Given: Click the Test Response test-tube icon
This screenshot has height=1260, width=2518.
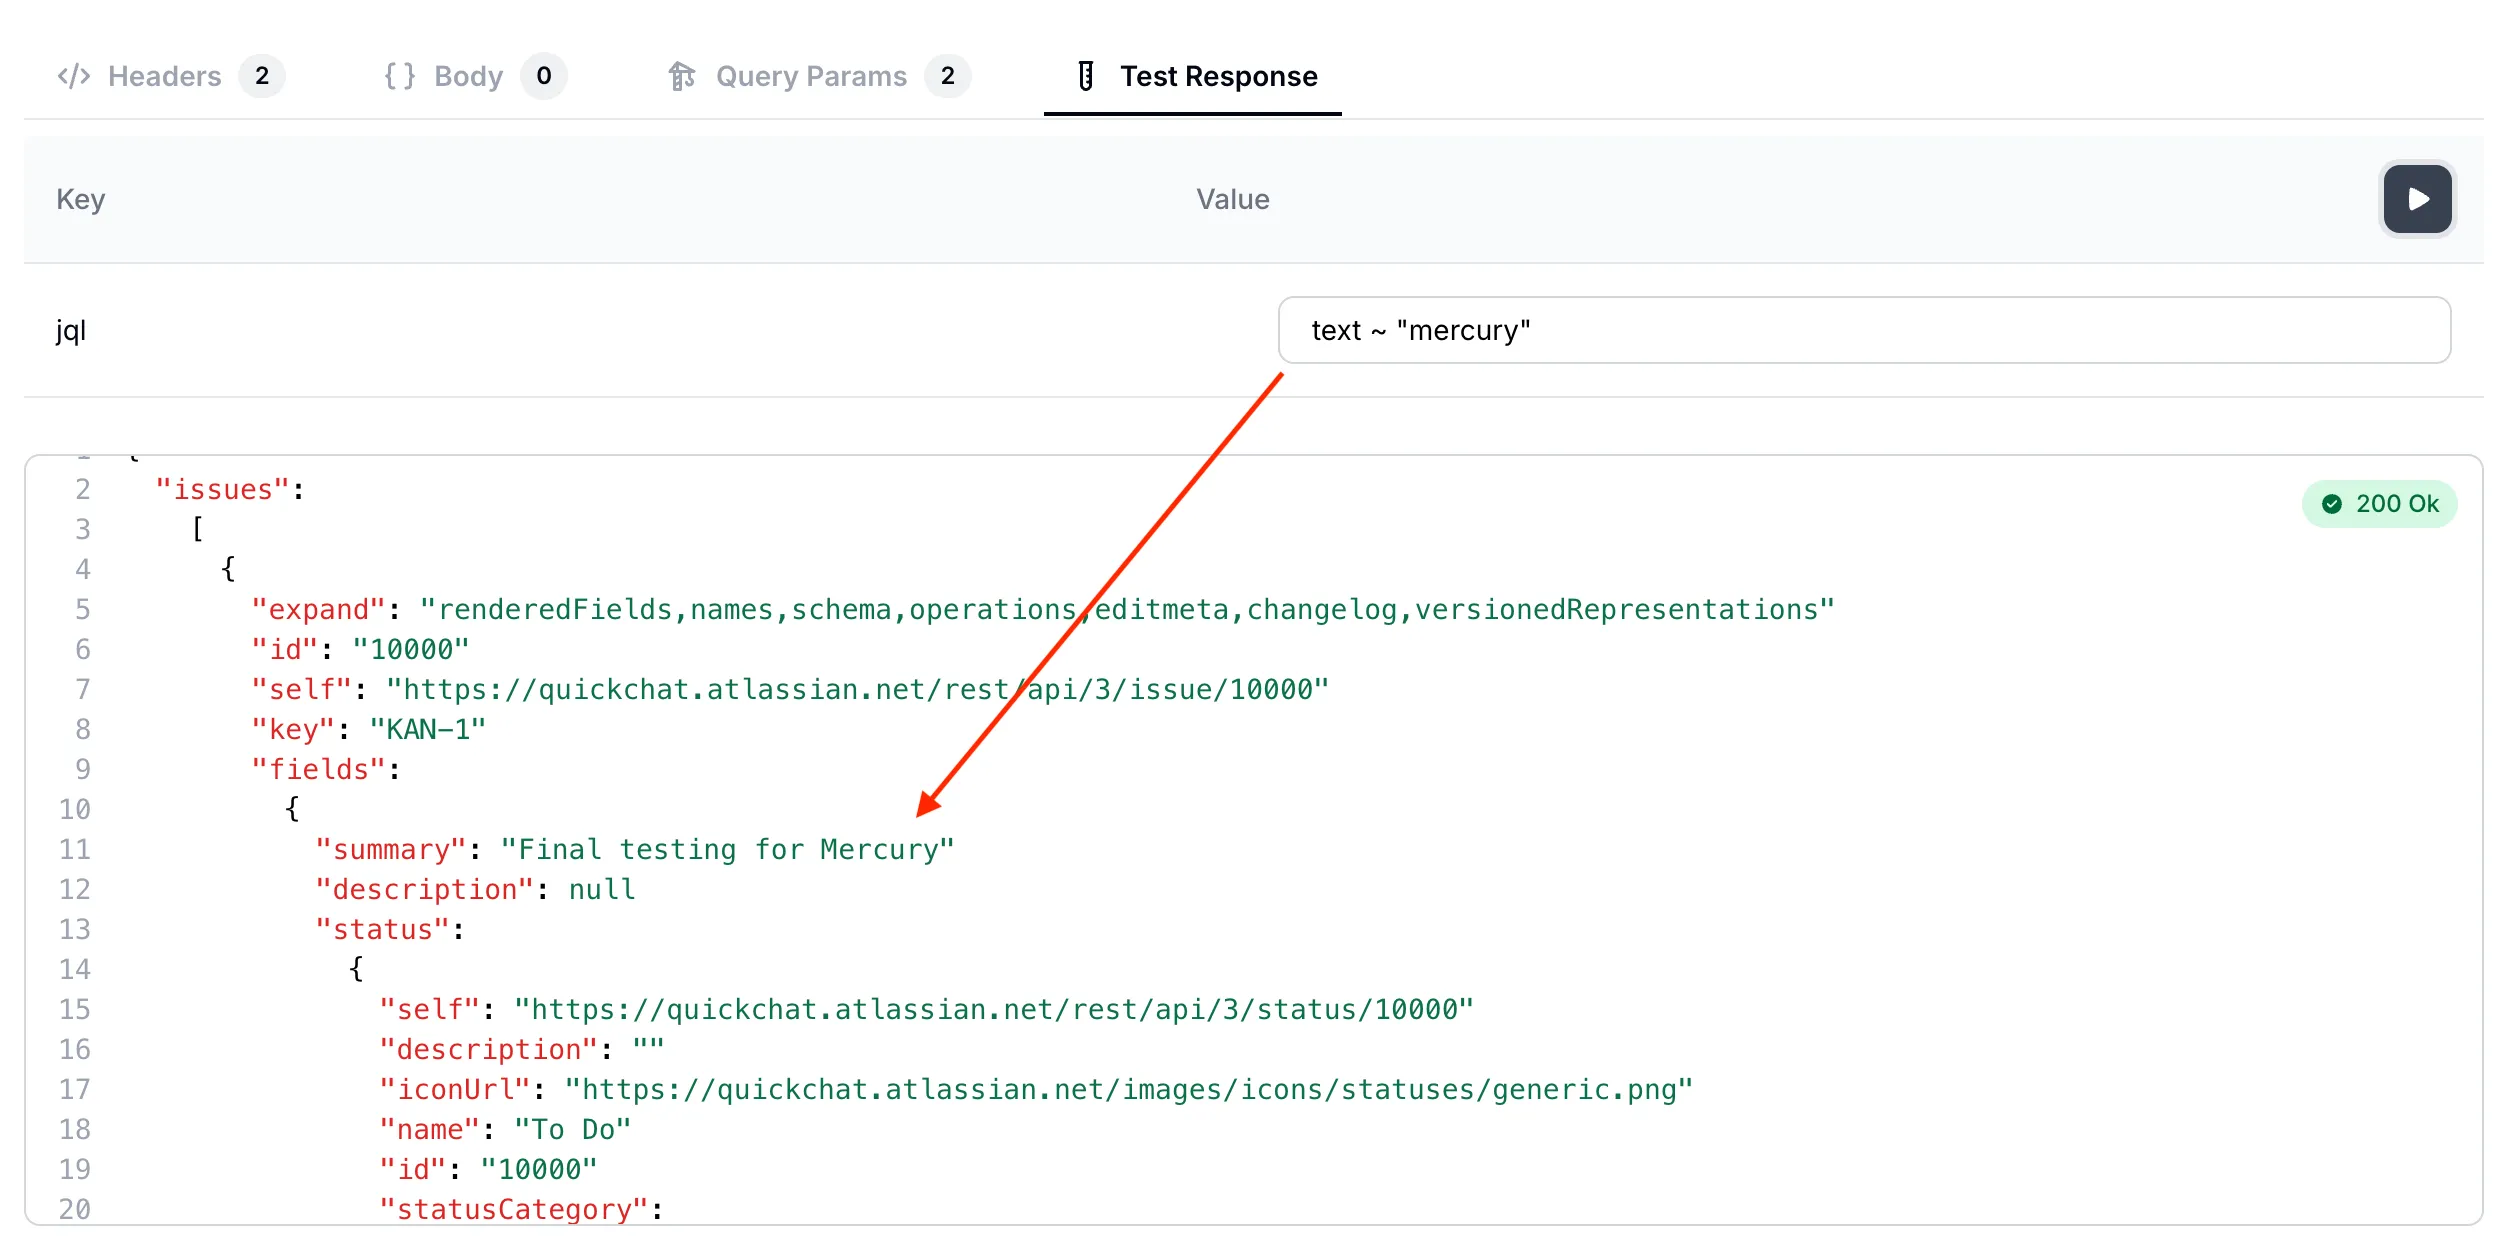Looking at the screenshot, I should pos(1085,76).
